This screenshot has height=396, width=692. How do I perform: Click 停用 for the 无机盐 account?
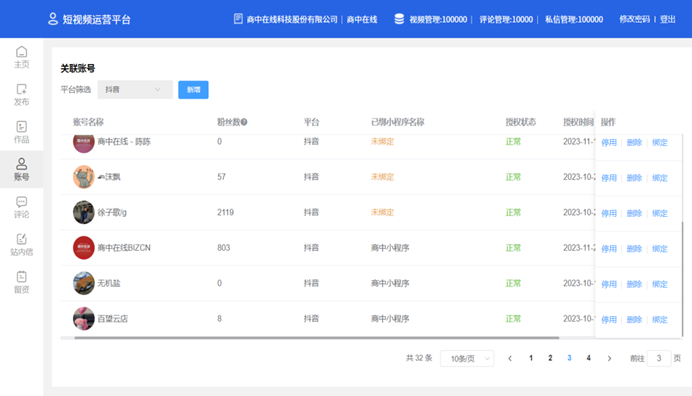pos(609,284)
